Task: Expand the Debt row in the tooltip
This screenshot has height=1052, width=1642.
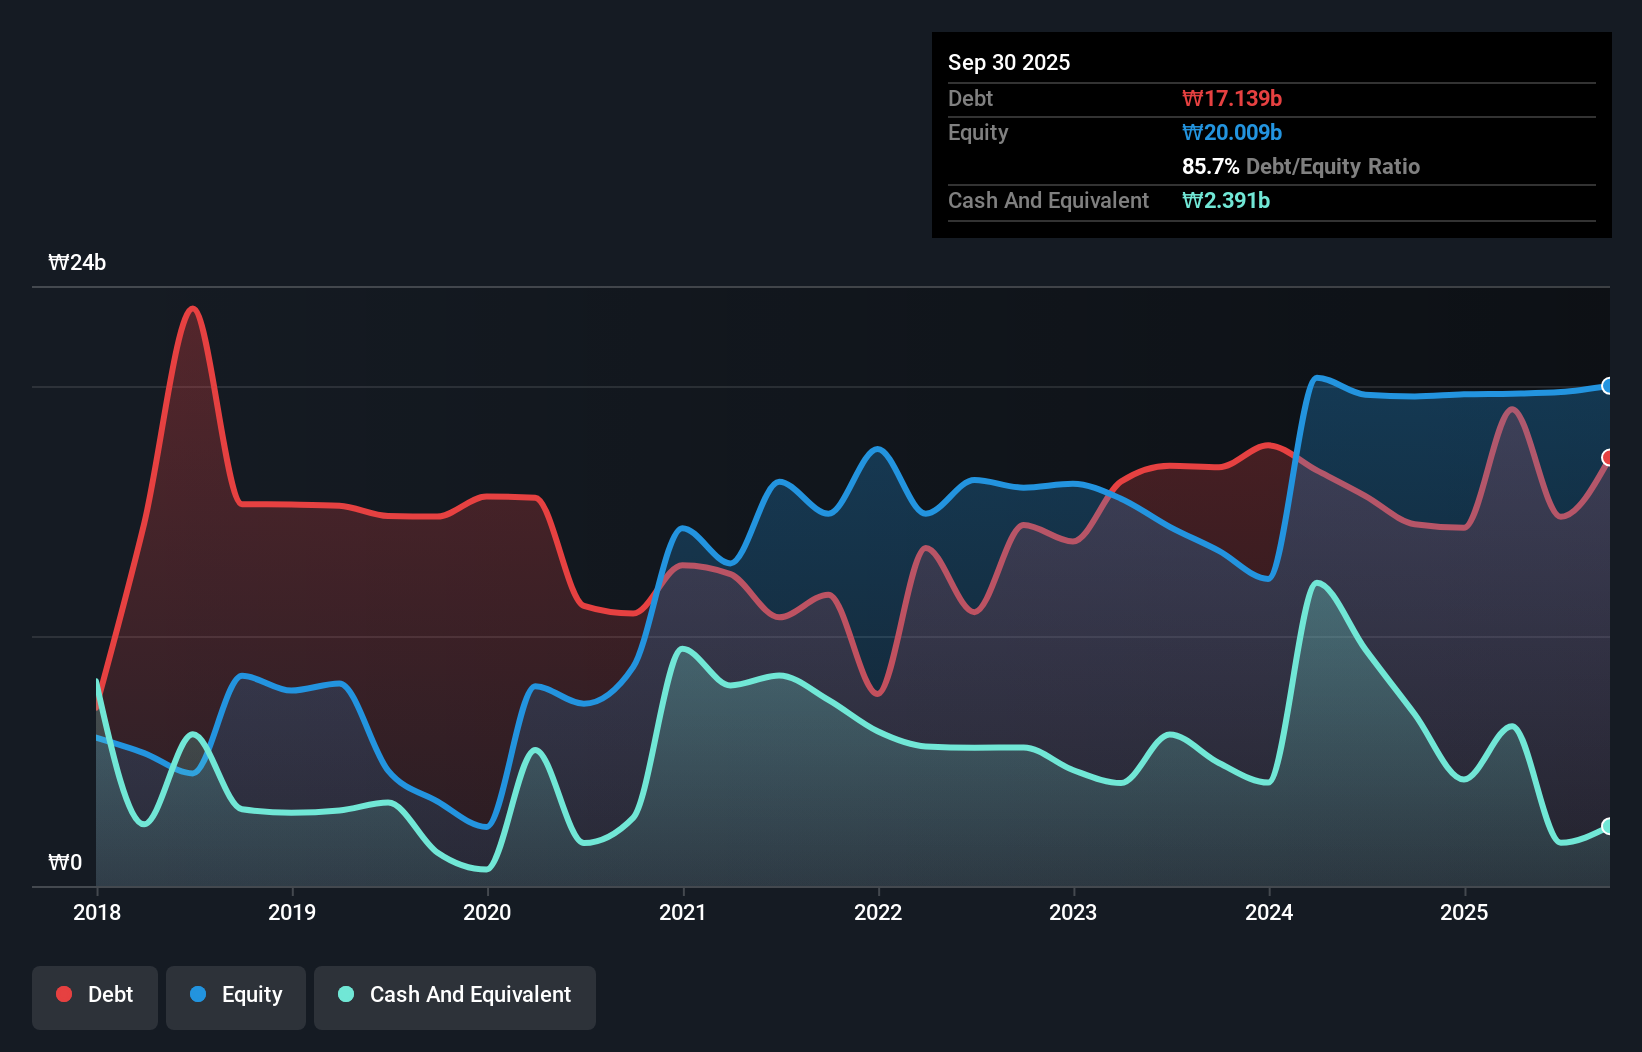Action: [970, 98]
